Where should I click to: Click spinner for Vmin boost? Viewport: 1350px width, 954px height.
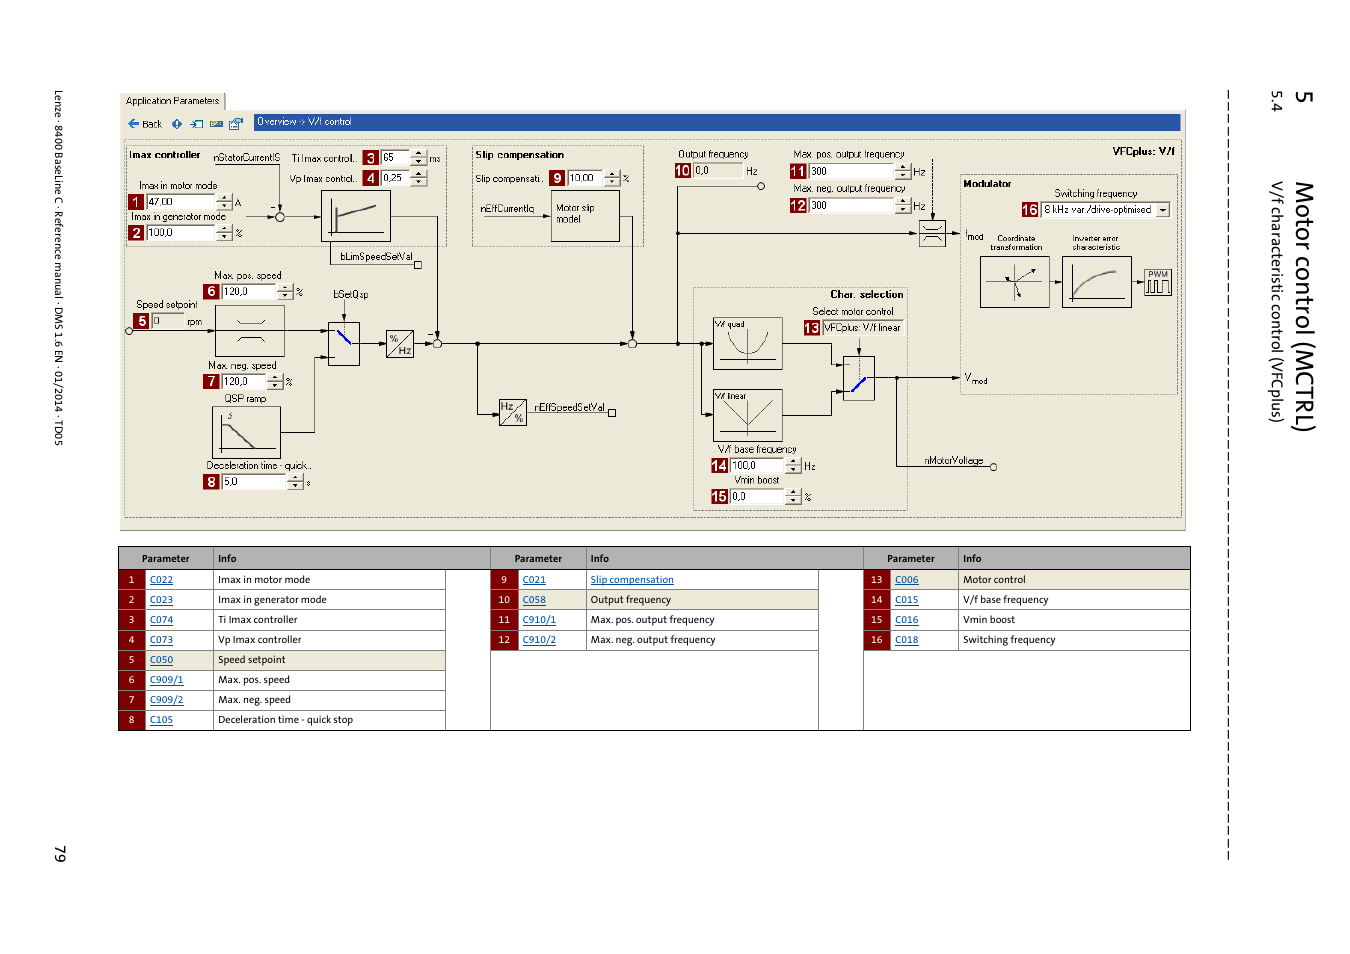pos(794,496)
